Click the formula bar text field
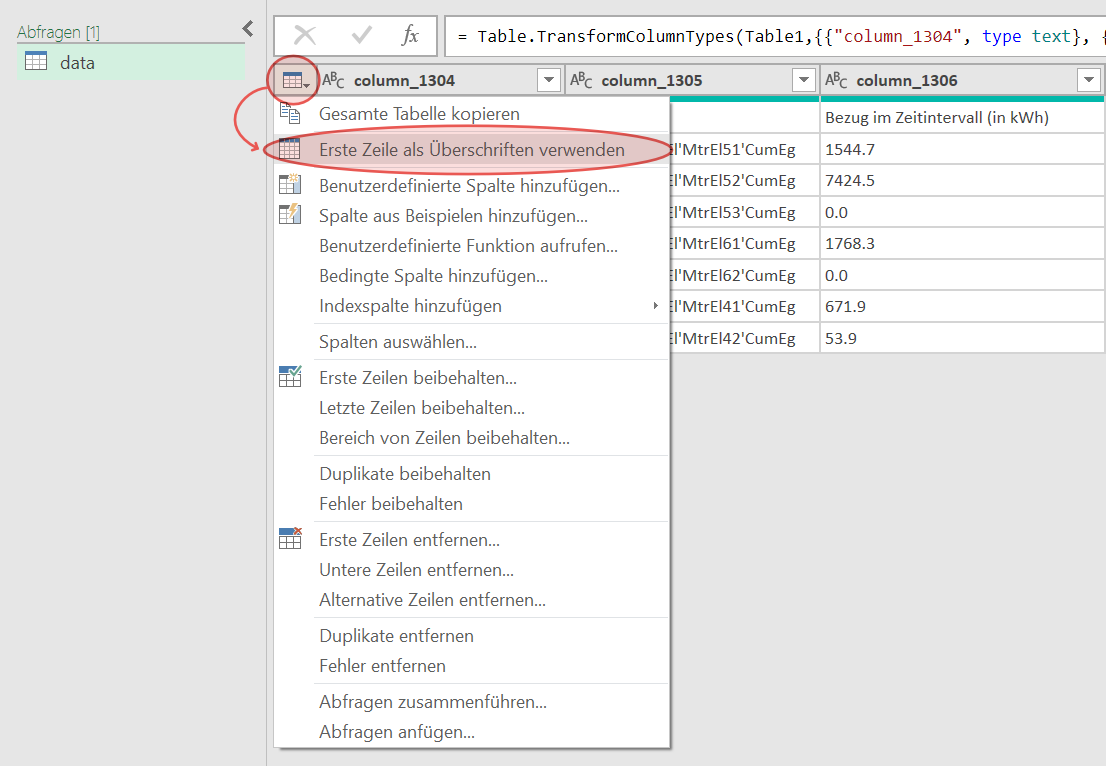Screen dimensions: 1106x766 775,37
